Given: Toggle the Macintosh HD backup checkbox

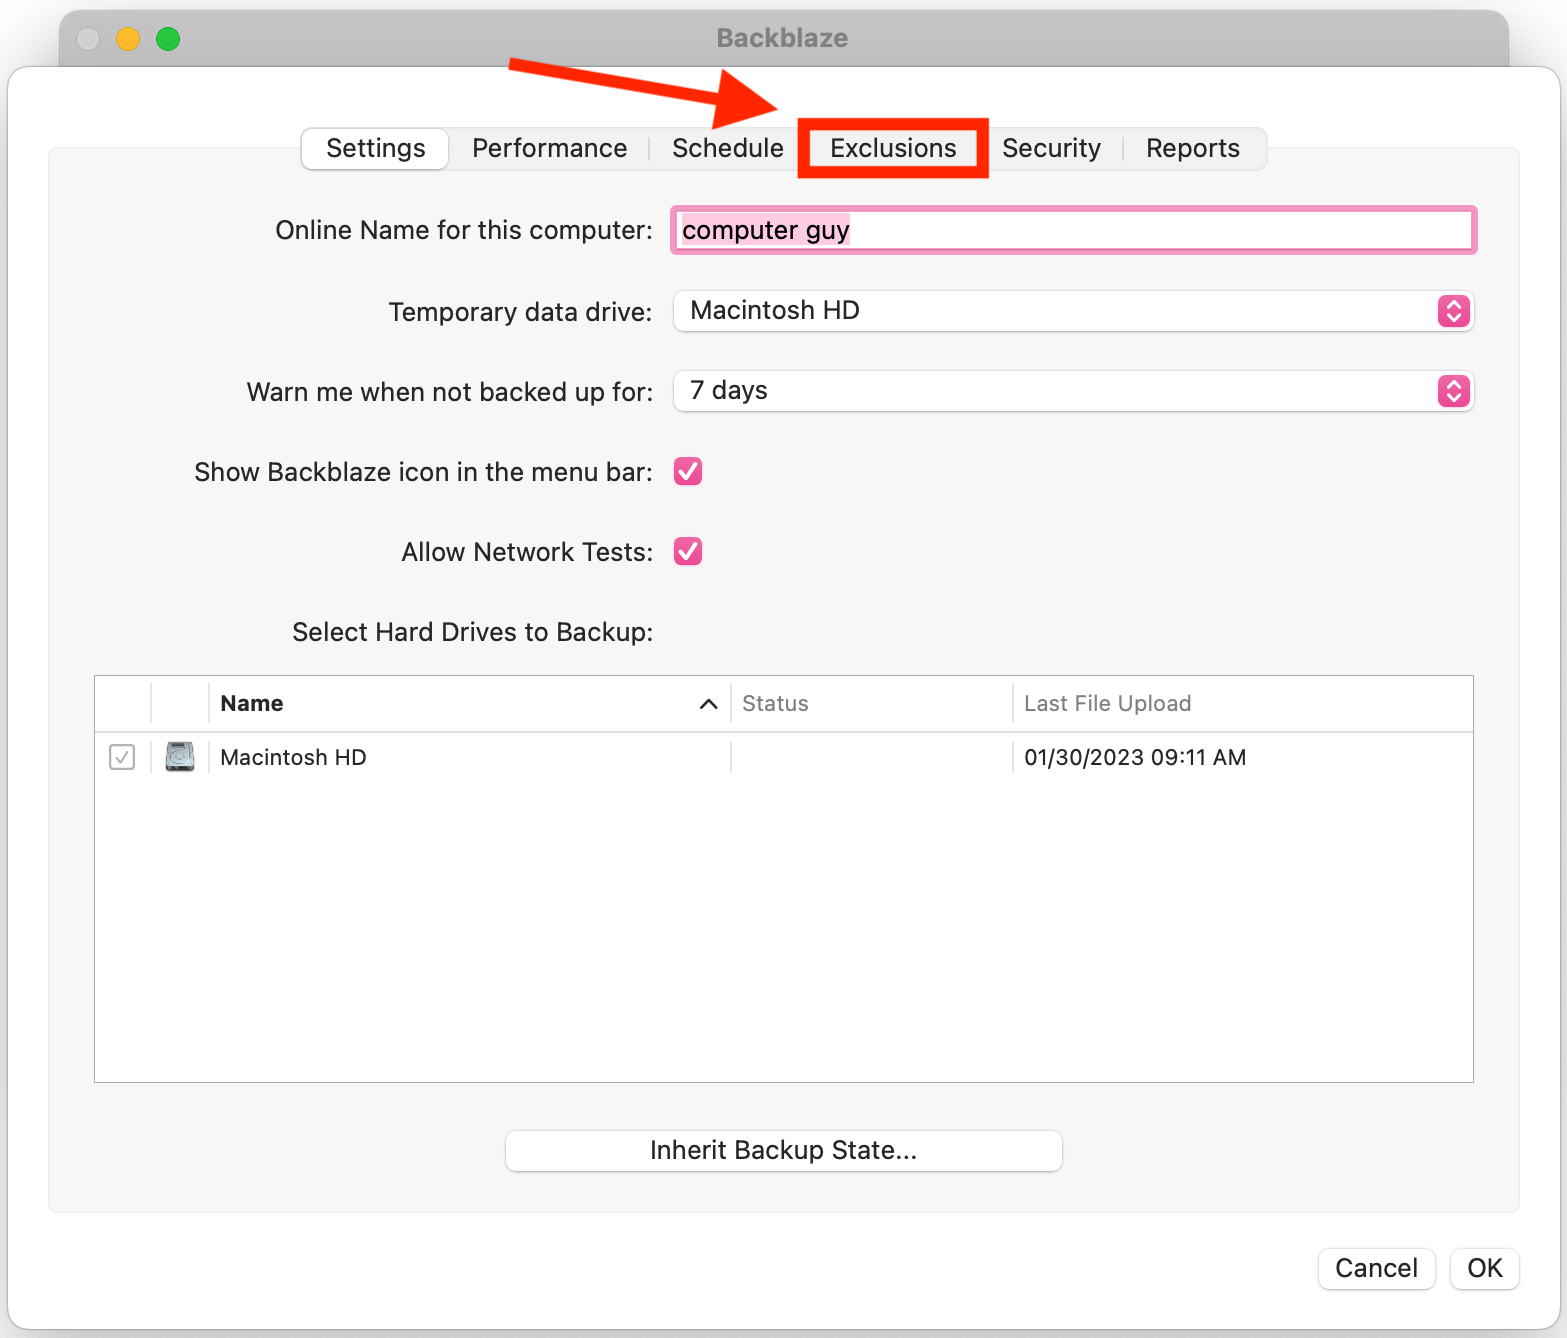Looking at the screenshot, I should pos(122,757).
